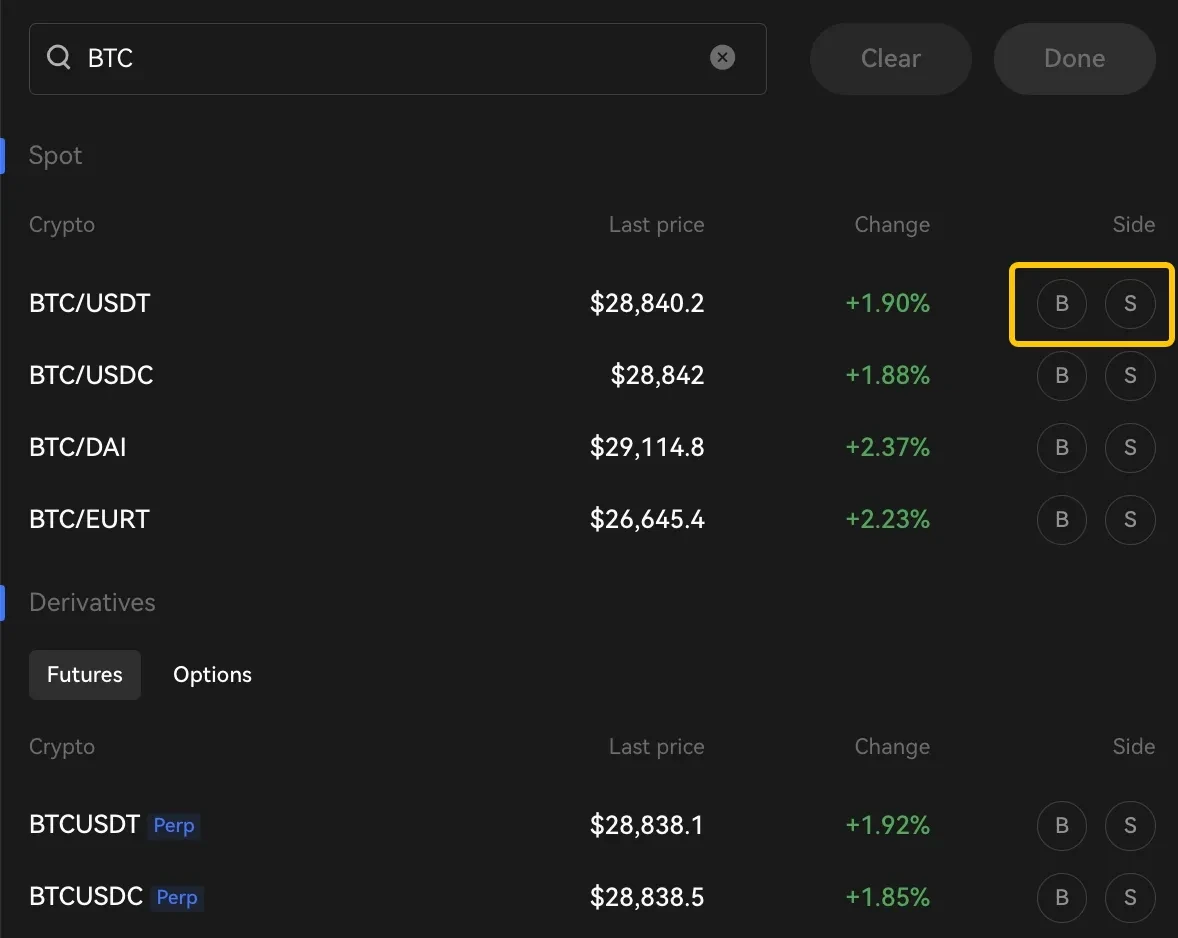
Task: Select the BTC/USDT pair name
Action: point(89,303)
